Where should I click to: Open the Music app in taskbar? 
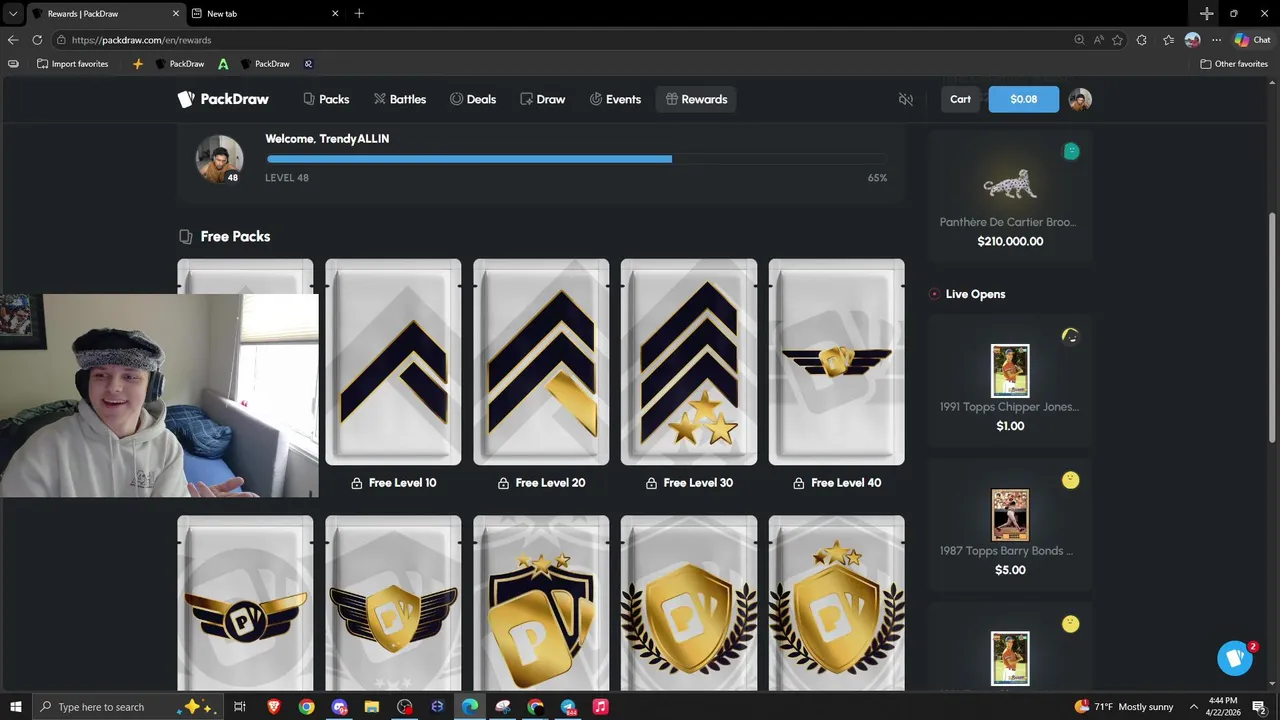pyautogui.click(x=600, y=707)
